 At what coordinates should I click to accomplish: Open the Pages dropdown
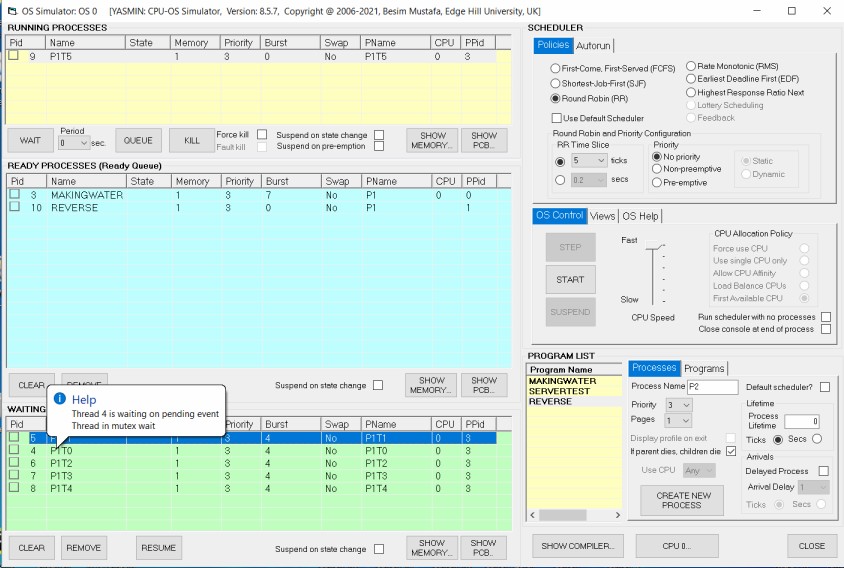(686, 420)
